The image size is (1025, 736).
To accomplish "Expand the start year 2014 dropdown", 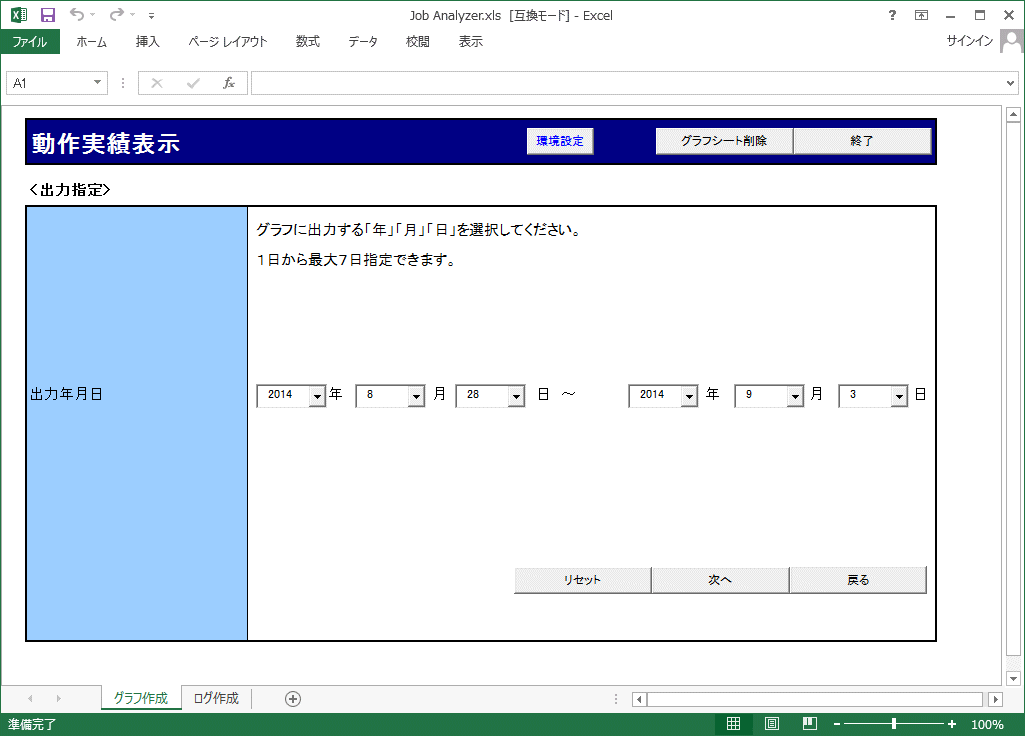I will click(317, 396).
